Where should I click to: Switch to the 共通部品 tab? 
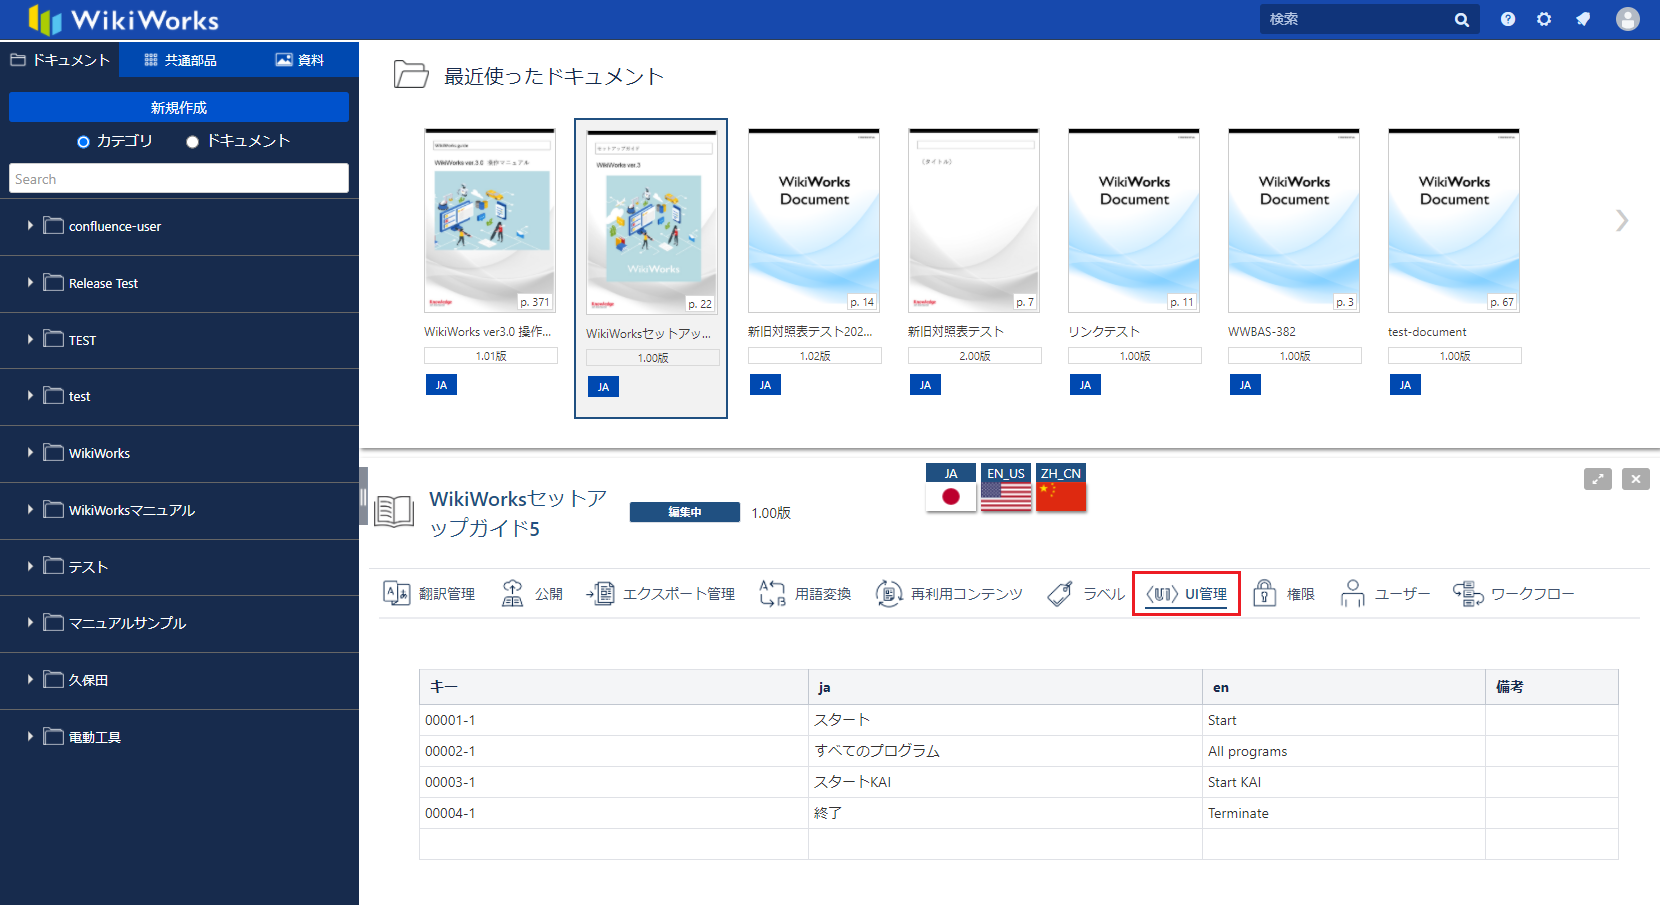tap(180, 60)
